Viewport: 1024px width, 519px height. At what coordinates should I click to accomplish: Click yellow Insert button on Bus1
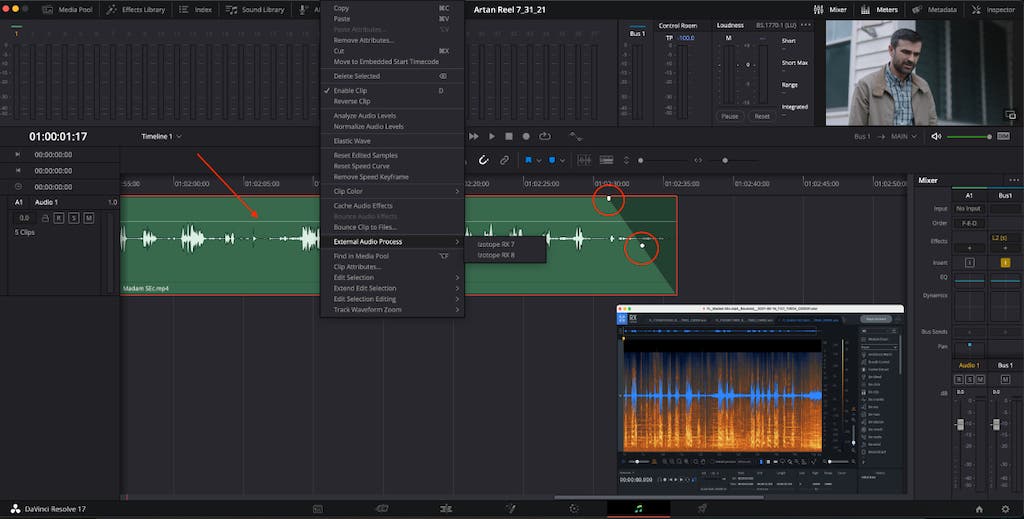(x=1005, y=262)
